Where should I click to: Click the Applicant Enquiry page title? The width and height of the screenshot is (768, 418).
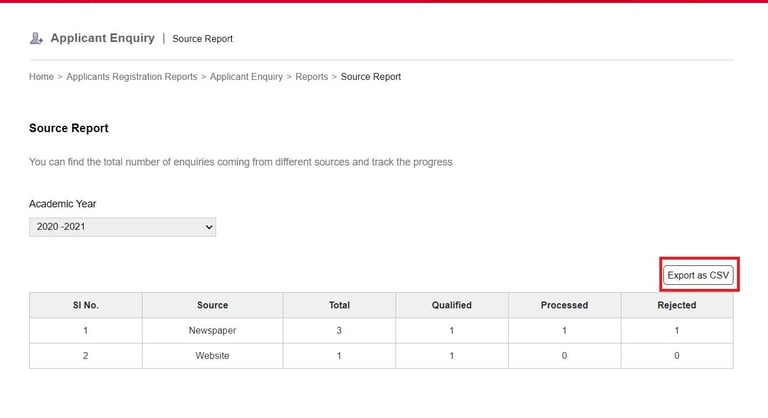pyautogui.click(x=102, y=38)
